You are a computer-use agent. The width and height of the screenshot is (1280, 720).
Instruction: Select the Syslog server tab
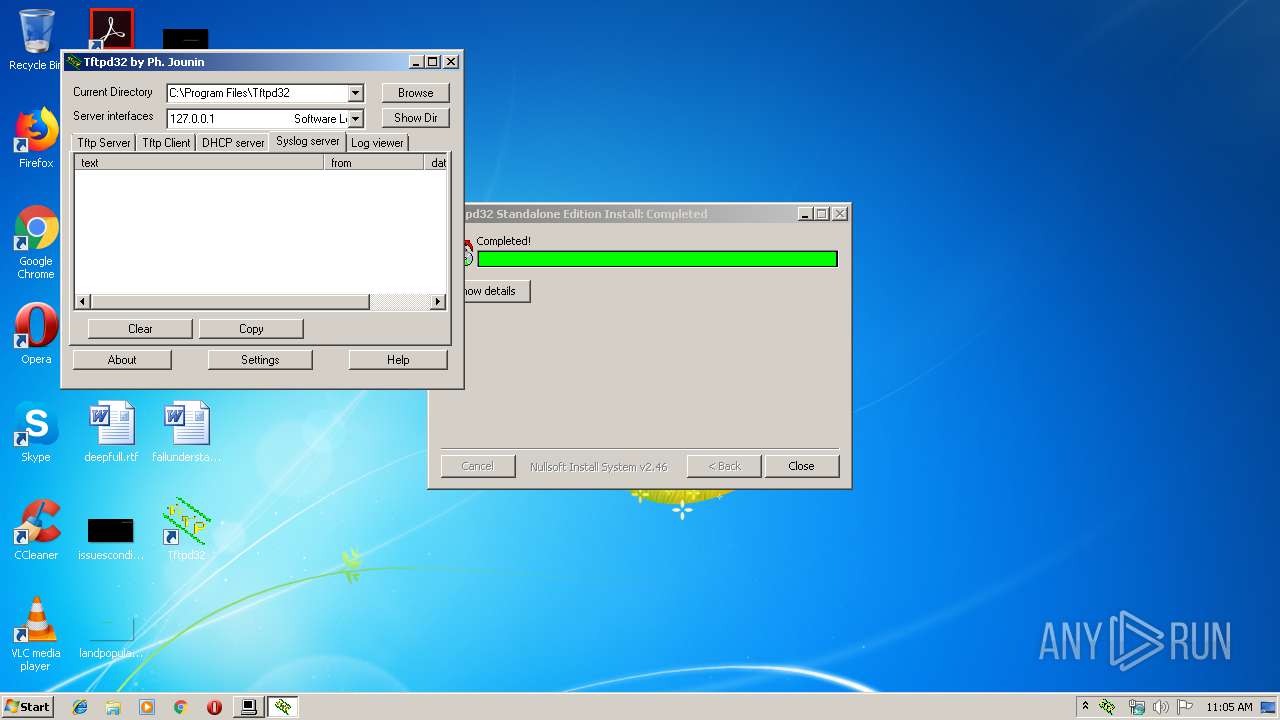coord(308,141)
